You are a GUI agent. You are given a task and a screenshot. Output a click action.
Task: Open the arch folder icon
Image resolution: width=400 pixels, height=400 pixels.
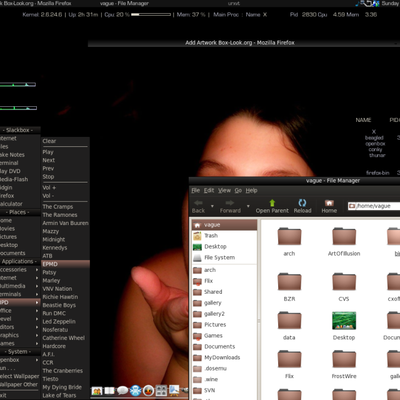pyautogui.click(x=289, y=237)
